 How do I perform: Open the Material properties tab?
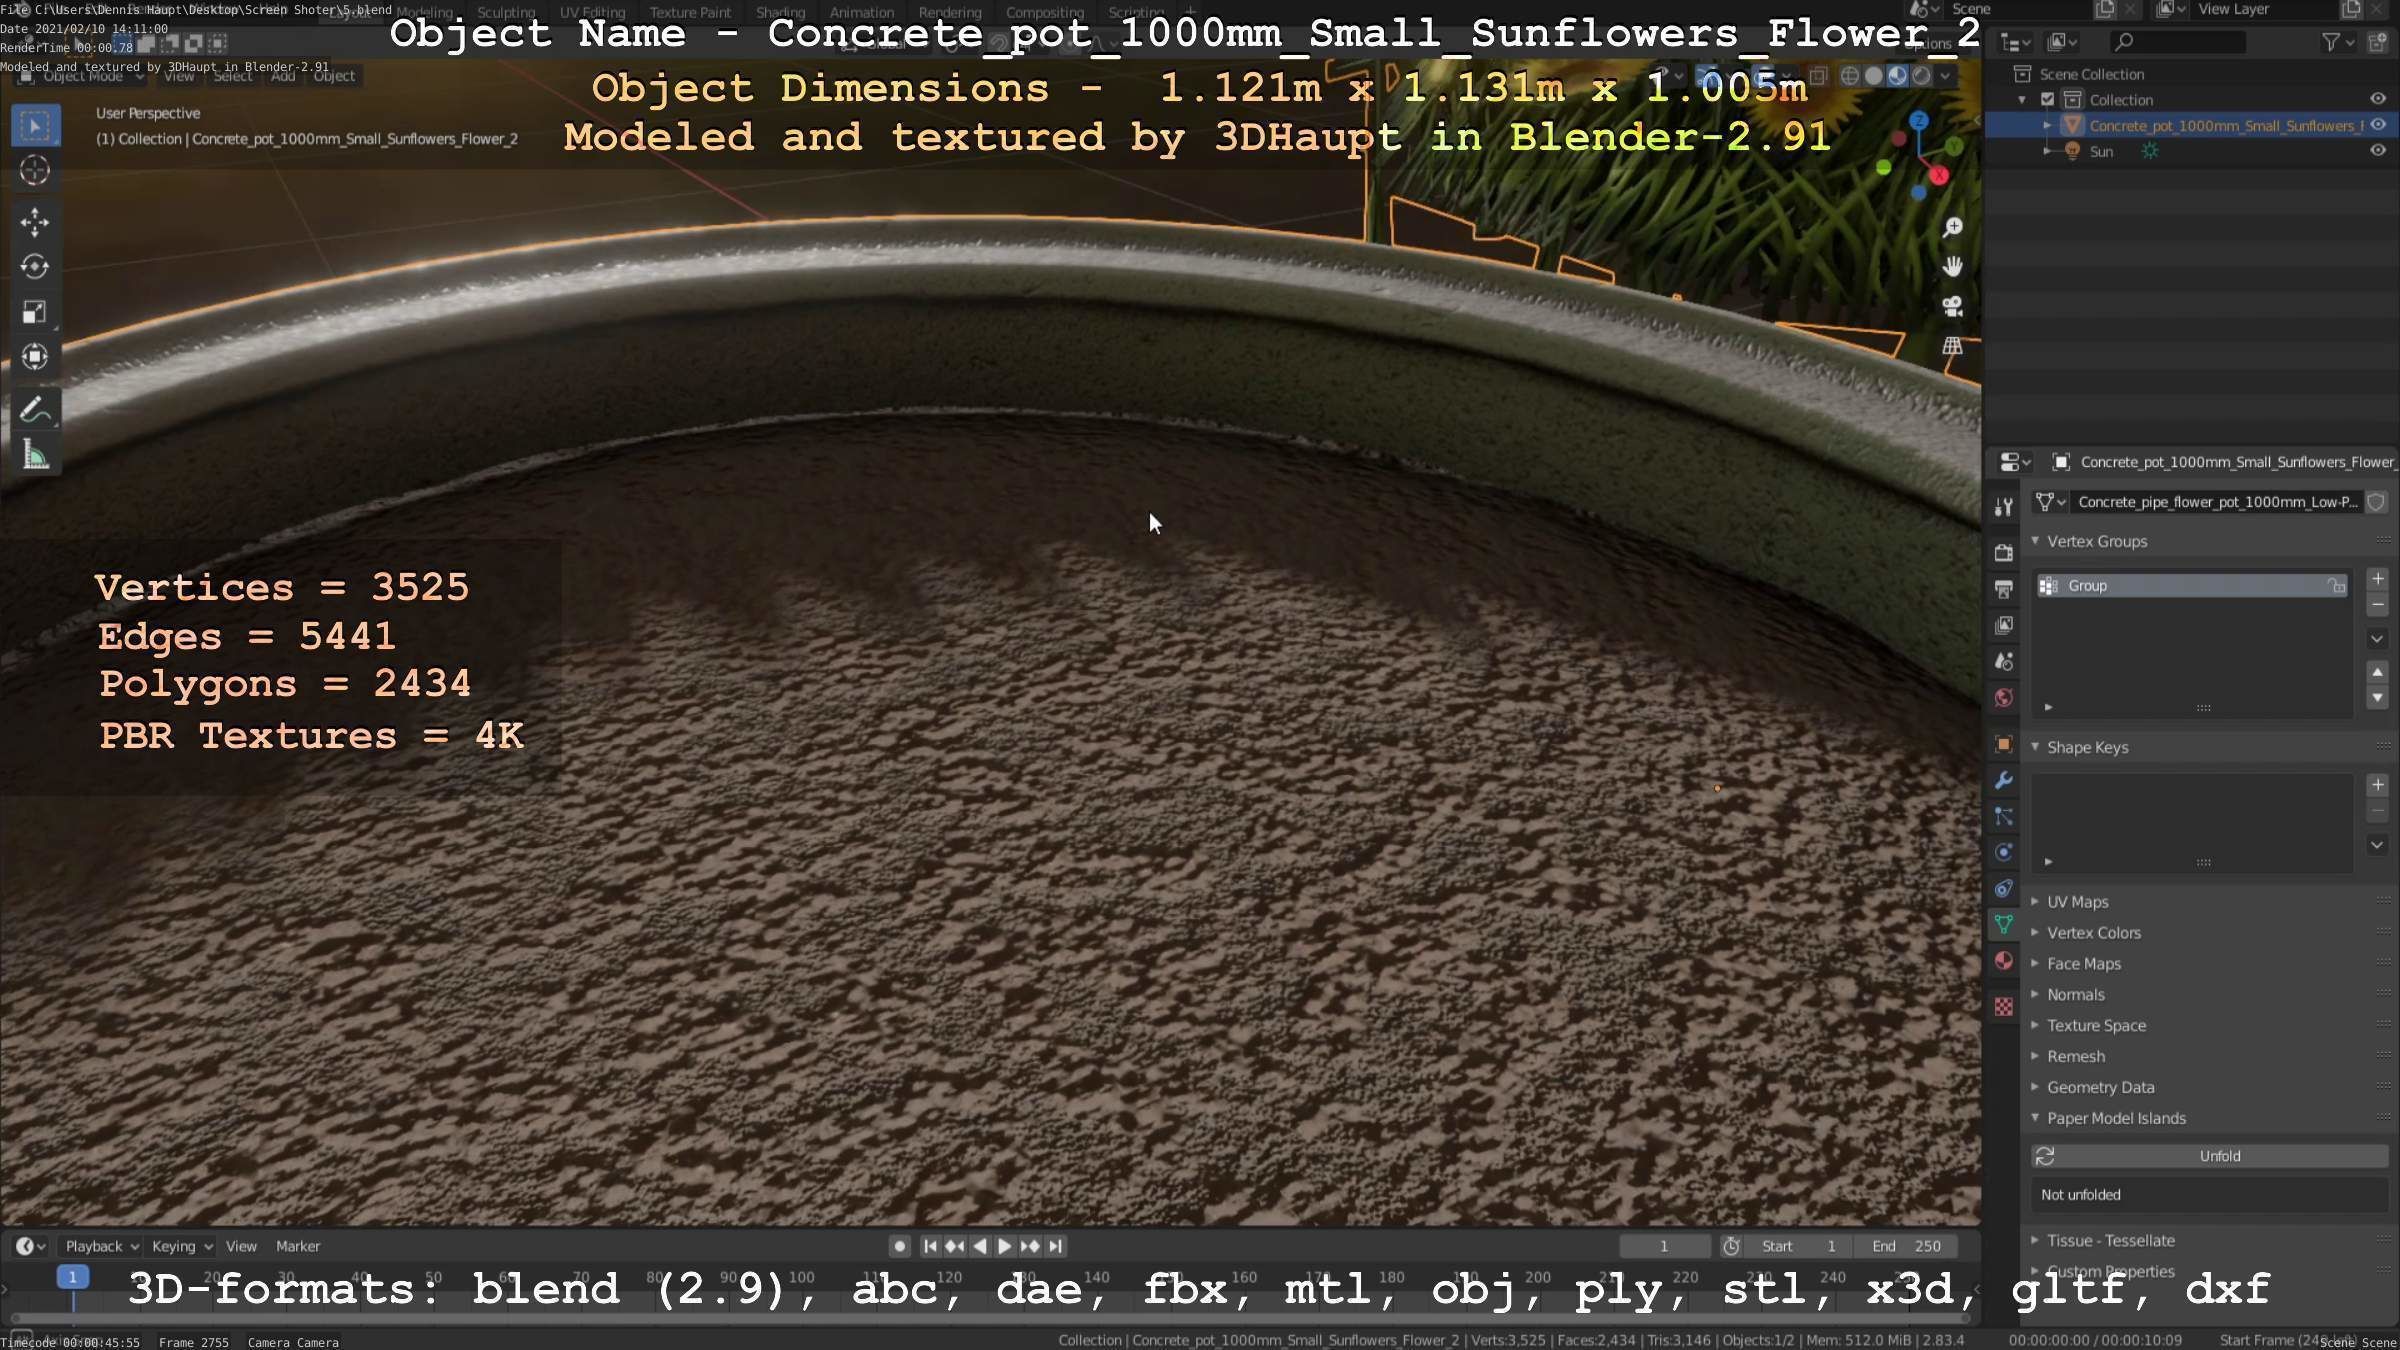click(x=2003, y=961)
